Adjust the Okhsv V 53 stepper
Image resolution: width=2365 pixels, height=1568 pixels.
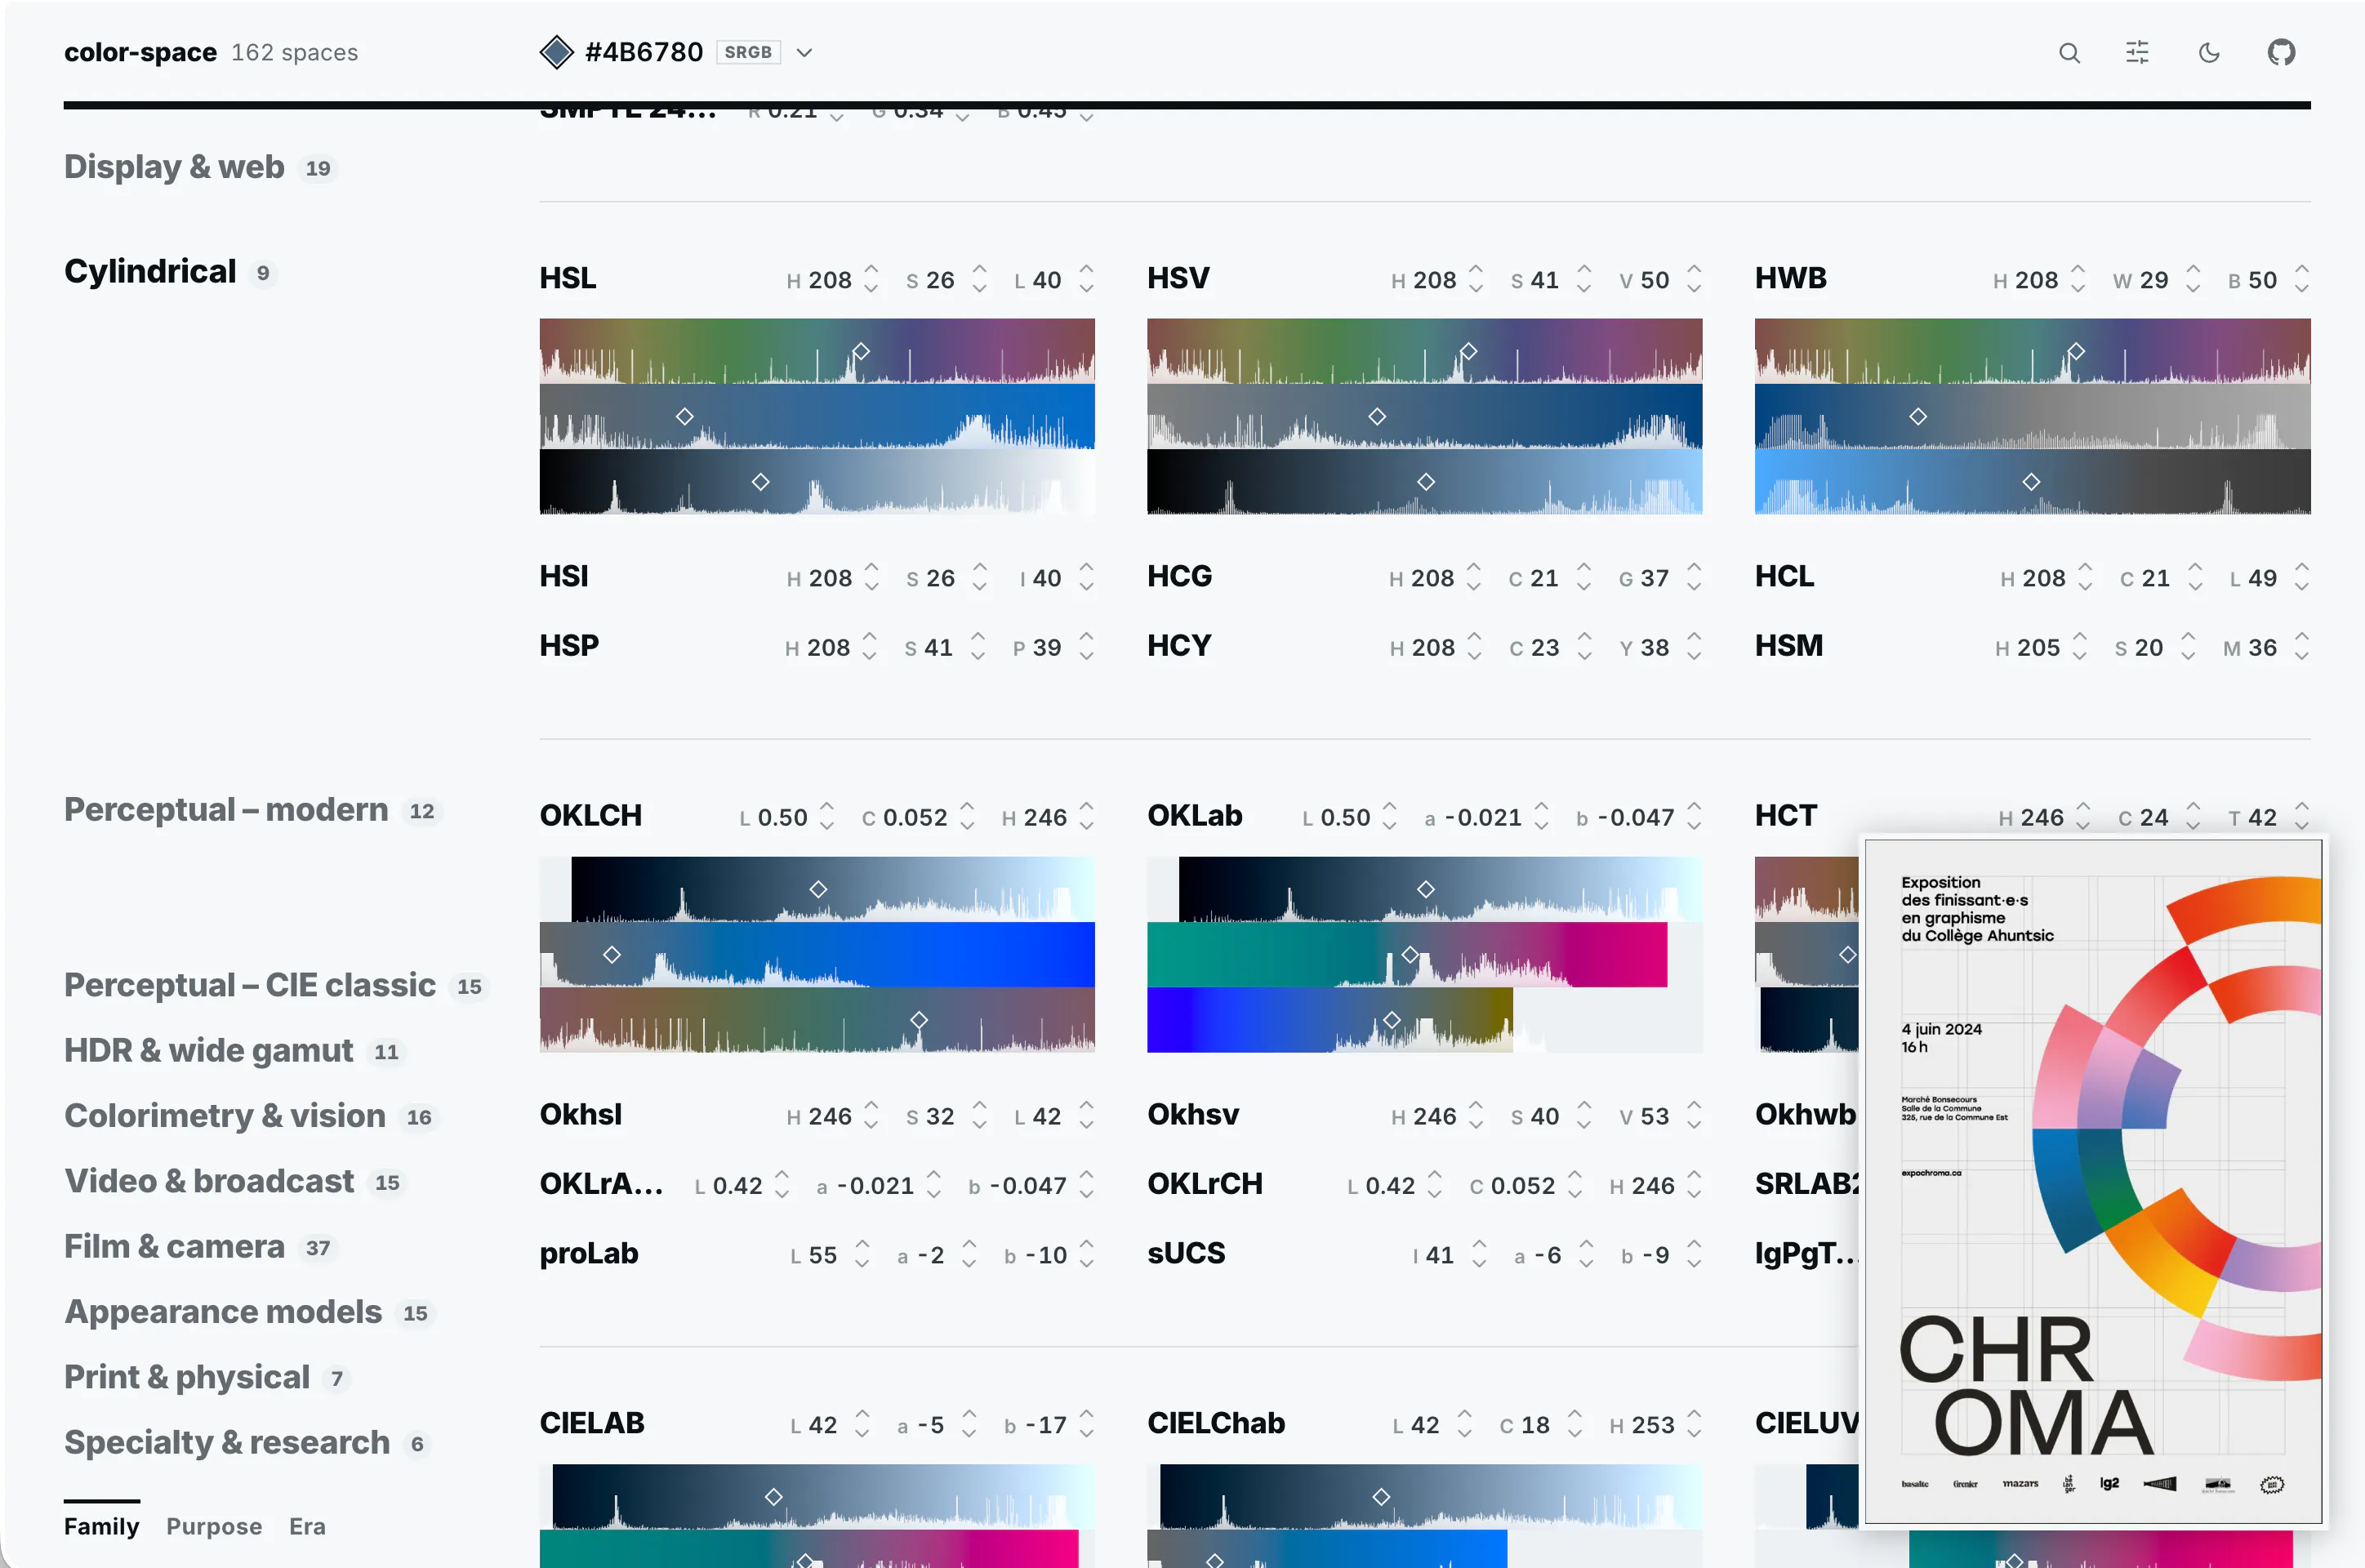(x=1694, y=1116)
